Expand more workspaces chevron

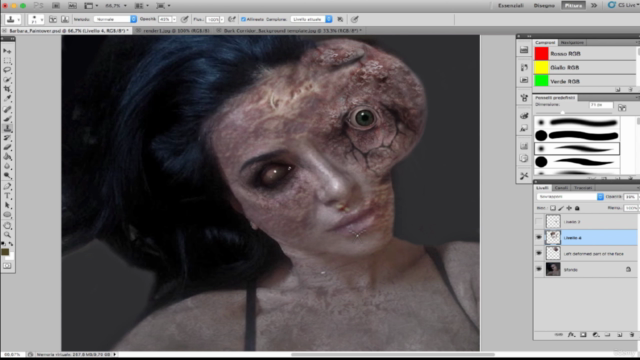(x=594, y=5)
